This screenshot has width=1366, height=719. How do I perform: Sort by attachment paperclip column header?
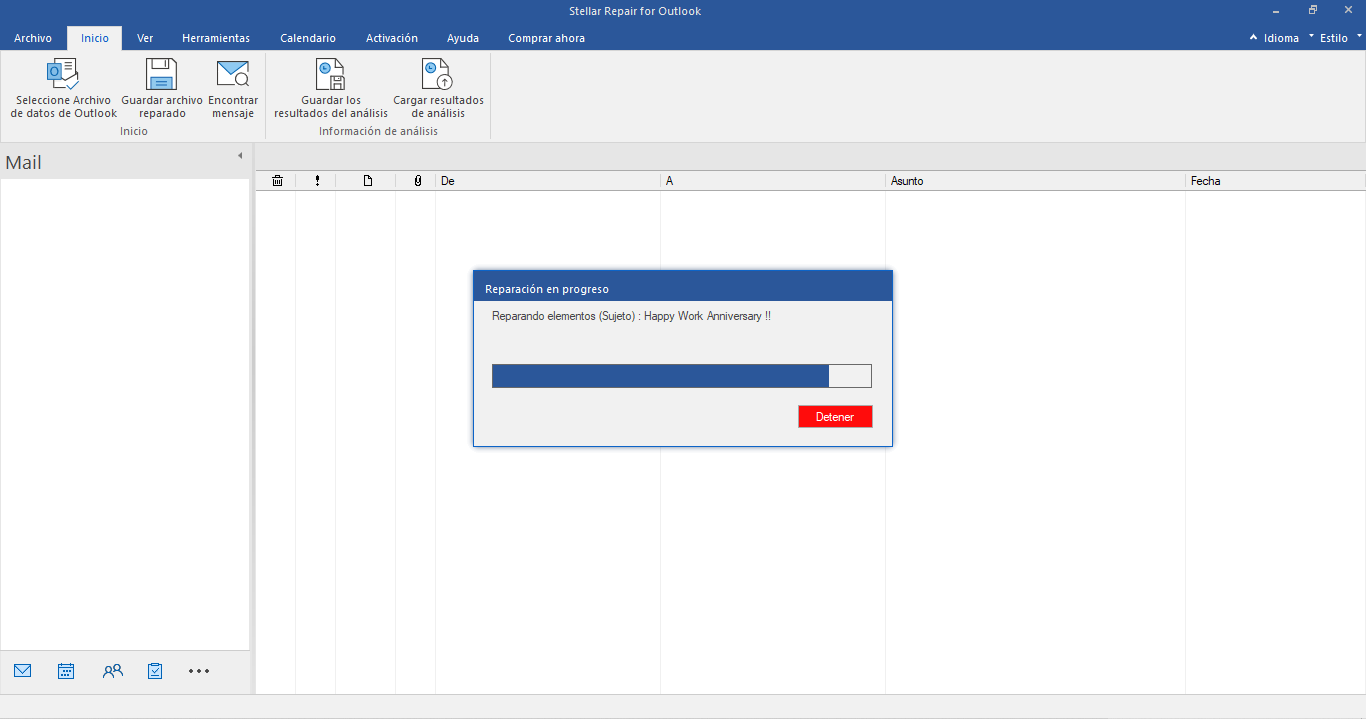tap(417, 181)
